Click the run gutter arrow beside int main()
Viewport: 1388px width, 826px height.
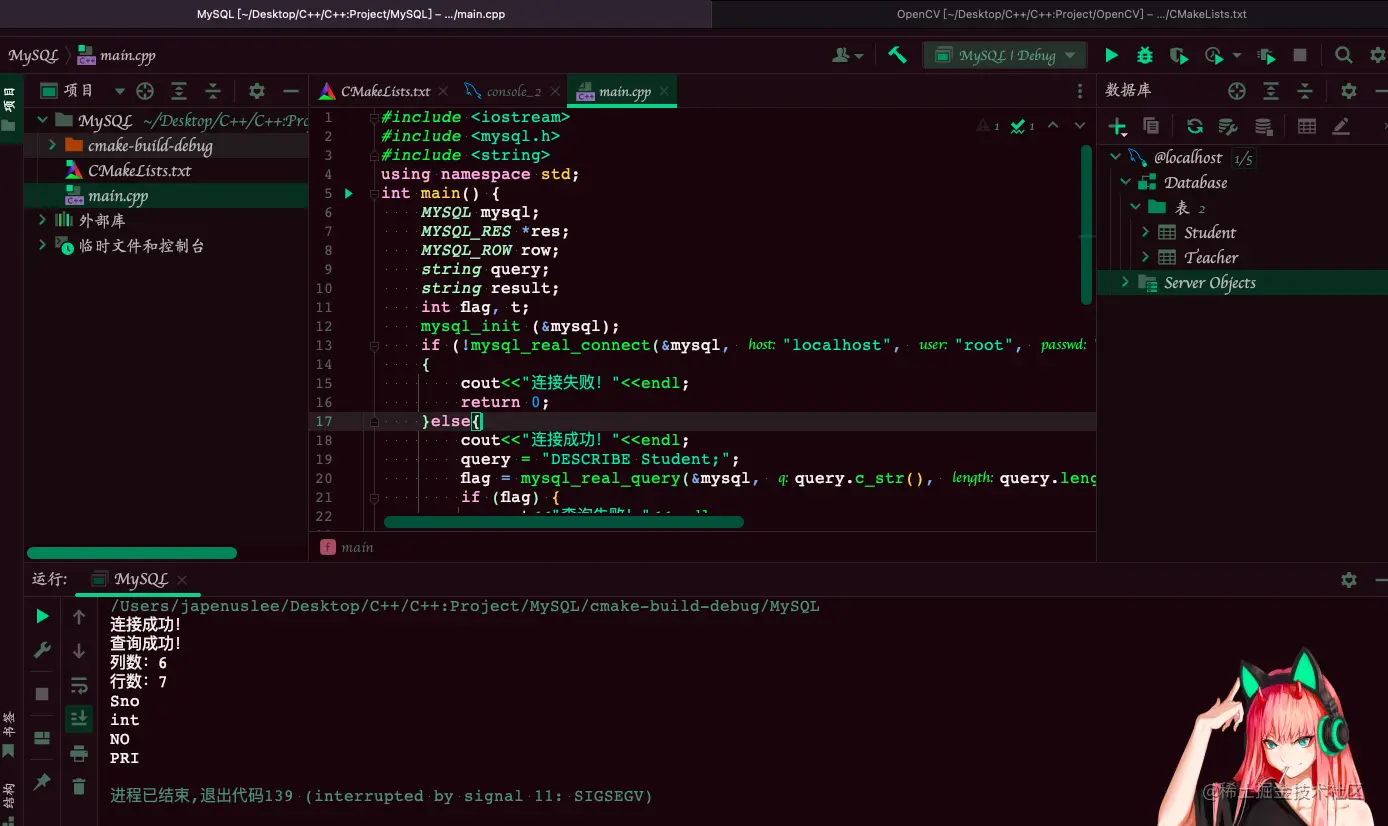pos(348,193)
